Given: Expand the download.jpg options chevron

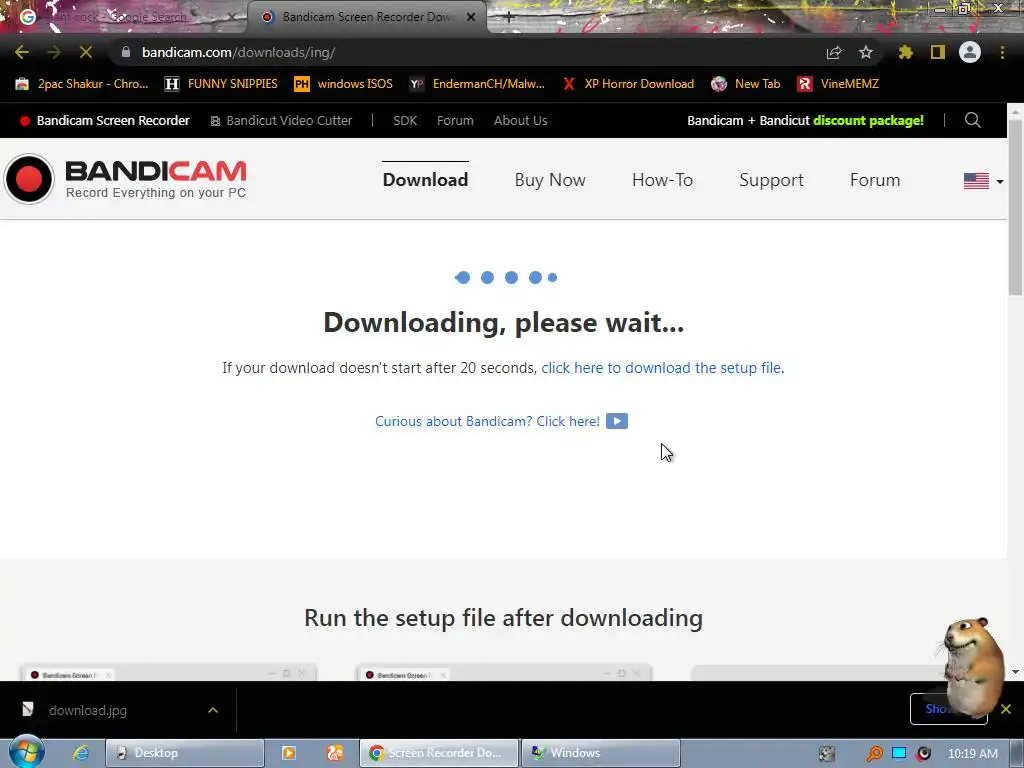Looking at the screenshot, I should (x=213, y=711).
